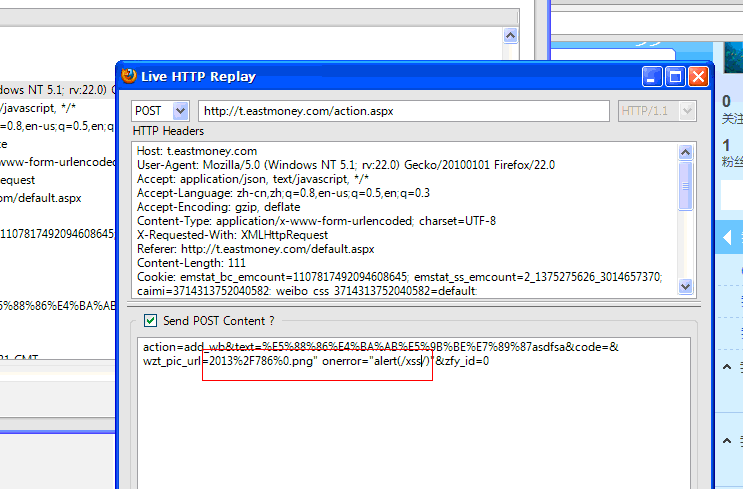This screenshot has height=489, width=743.
Task: Click the Content-Length: 111 line
Action: click(x=191, y=263)
